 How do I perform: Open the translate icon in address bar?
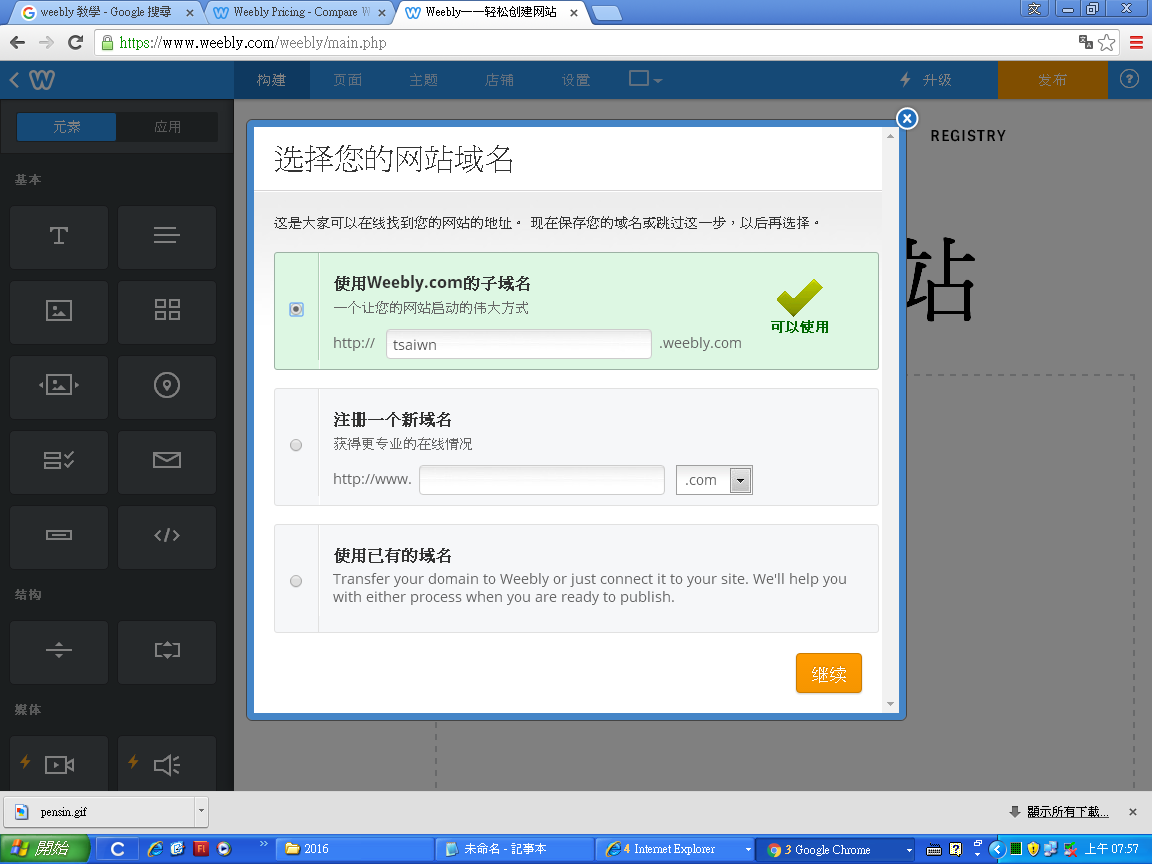[1085, 42]
